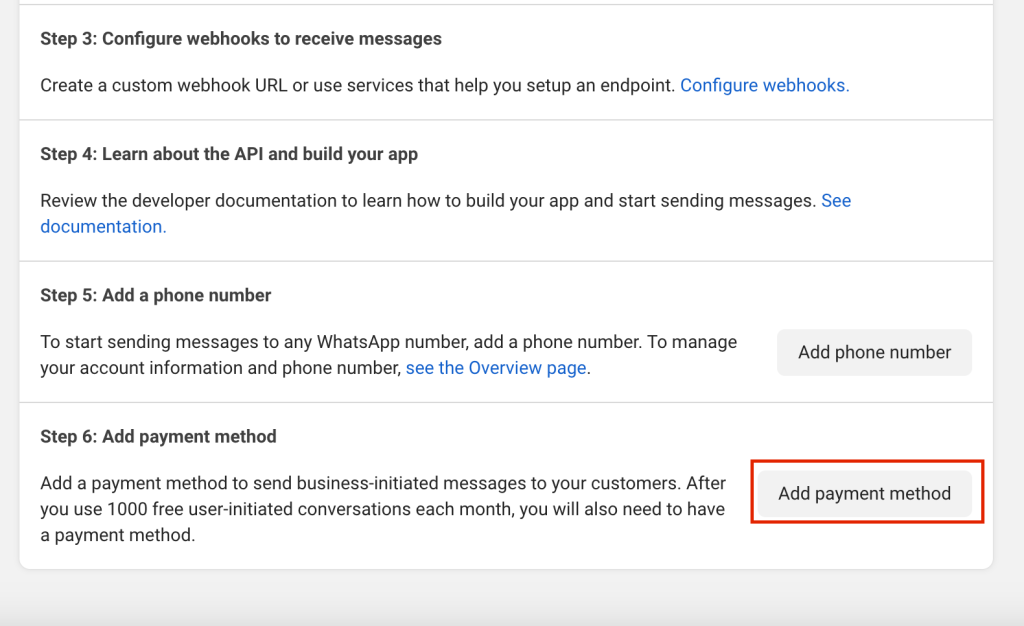1024x626 pixels.
Task: Click the Step 6 Add payment method heading
Action: [158, 437]
